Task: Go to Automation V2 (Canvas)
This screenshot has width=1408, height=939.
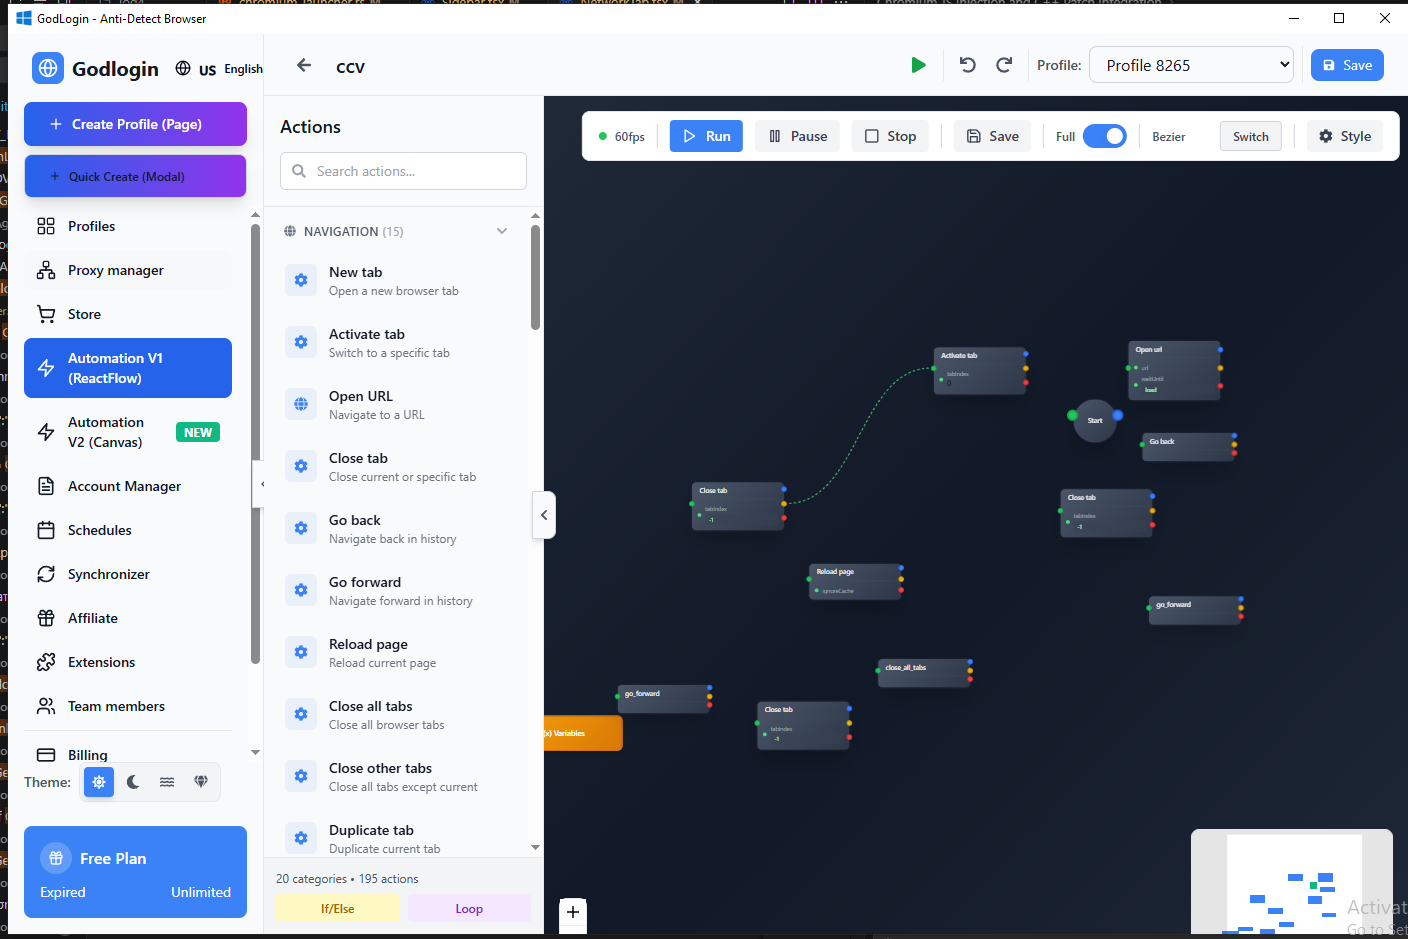Action: coord(105,432)
